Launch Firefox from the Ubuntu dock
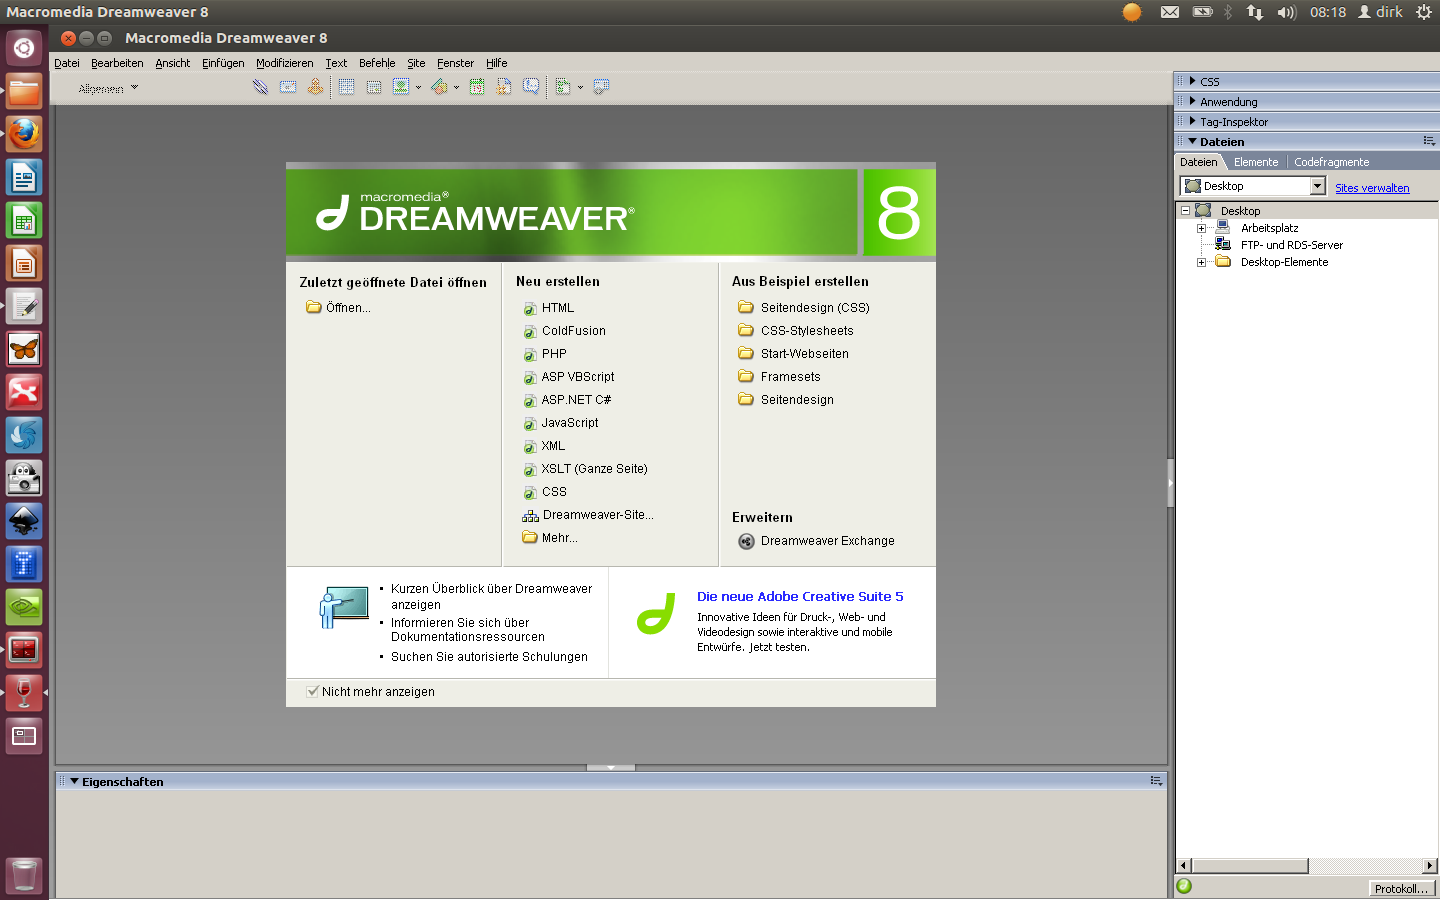The height and width of the screenshot is (900, 1440). coord(24,135)
